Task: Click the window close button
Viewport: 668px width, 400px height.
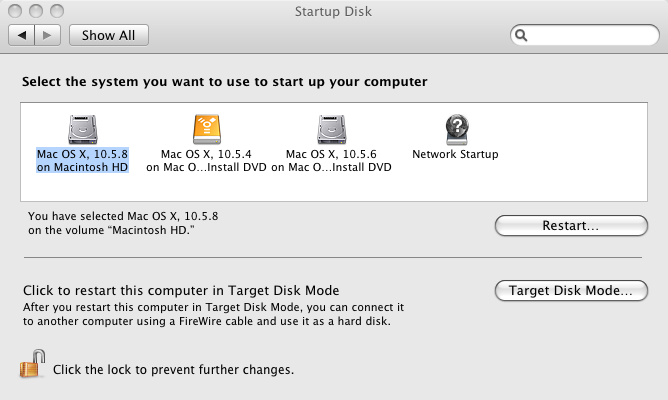Action: point(15,11)
